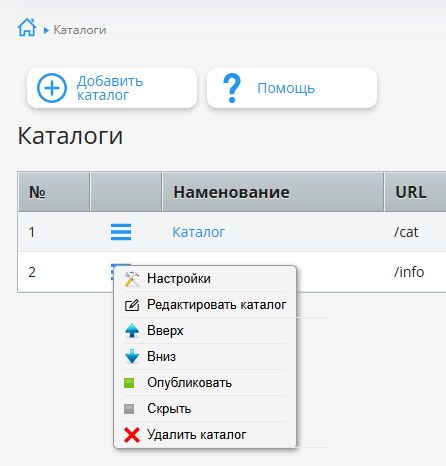Image resolution: width=446 pixels, height=466 pixels.
Task: Click the /info URL cell
Action: (x=409, y=272)
